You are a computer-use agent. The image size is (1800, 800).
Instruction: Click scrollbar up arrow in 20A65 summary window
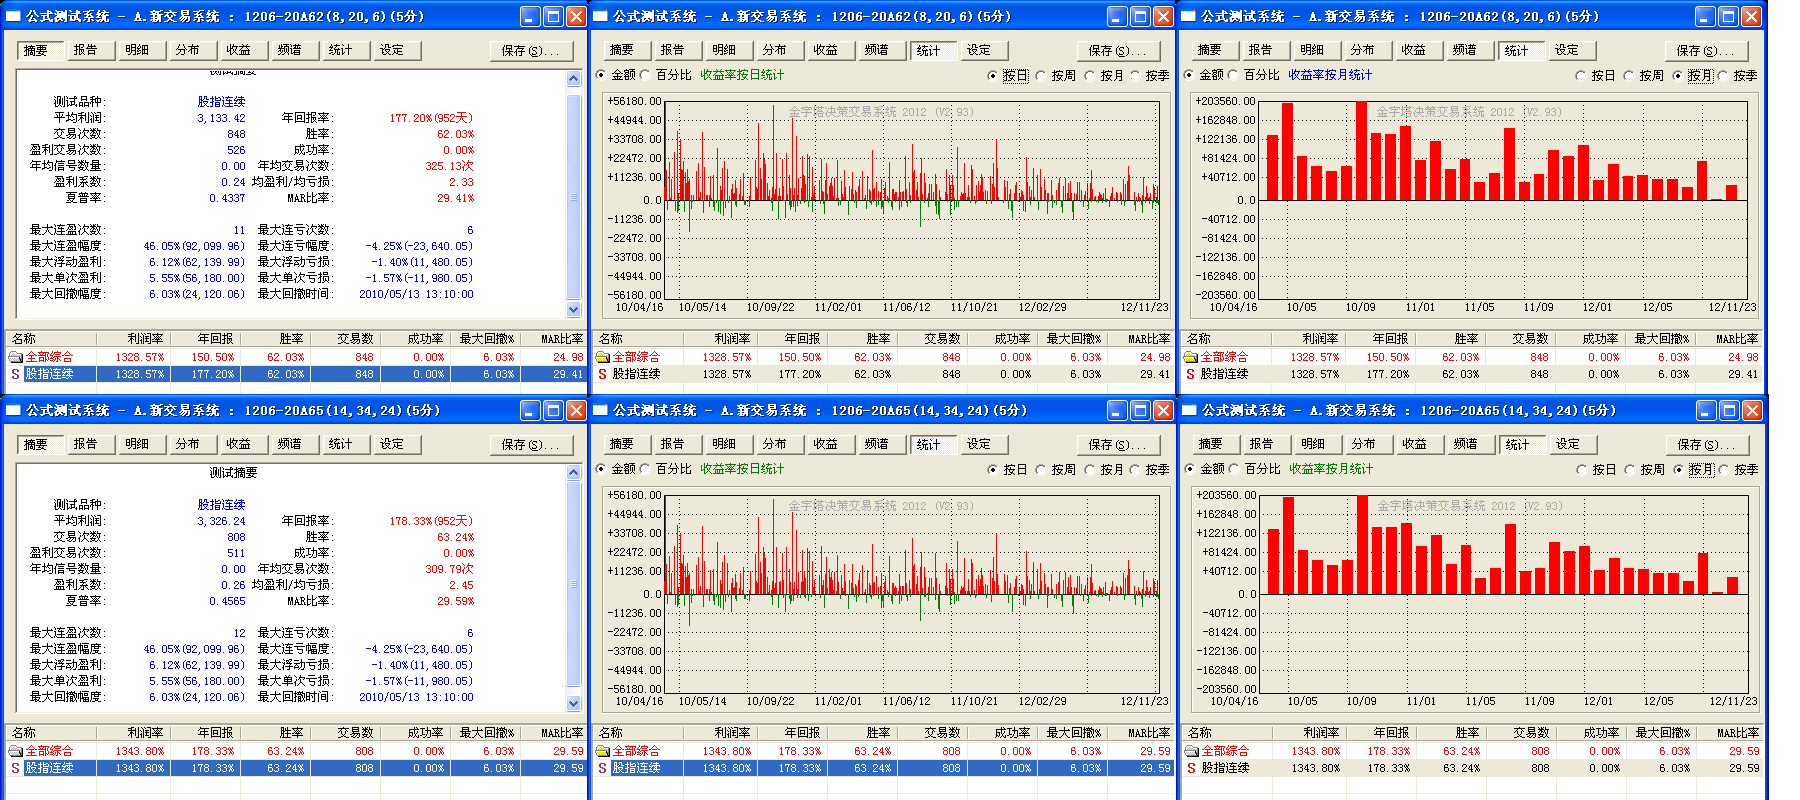(x=574, y=473)
